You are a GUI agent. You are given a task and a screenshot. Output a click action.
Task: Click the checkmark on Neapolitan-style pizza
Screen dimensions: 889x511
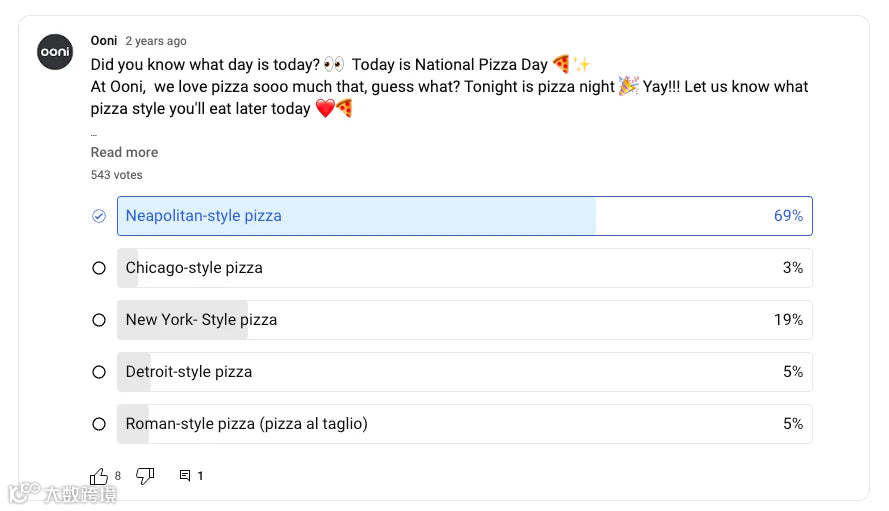click(x=99, y=216)
